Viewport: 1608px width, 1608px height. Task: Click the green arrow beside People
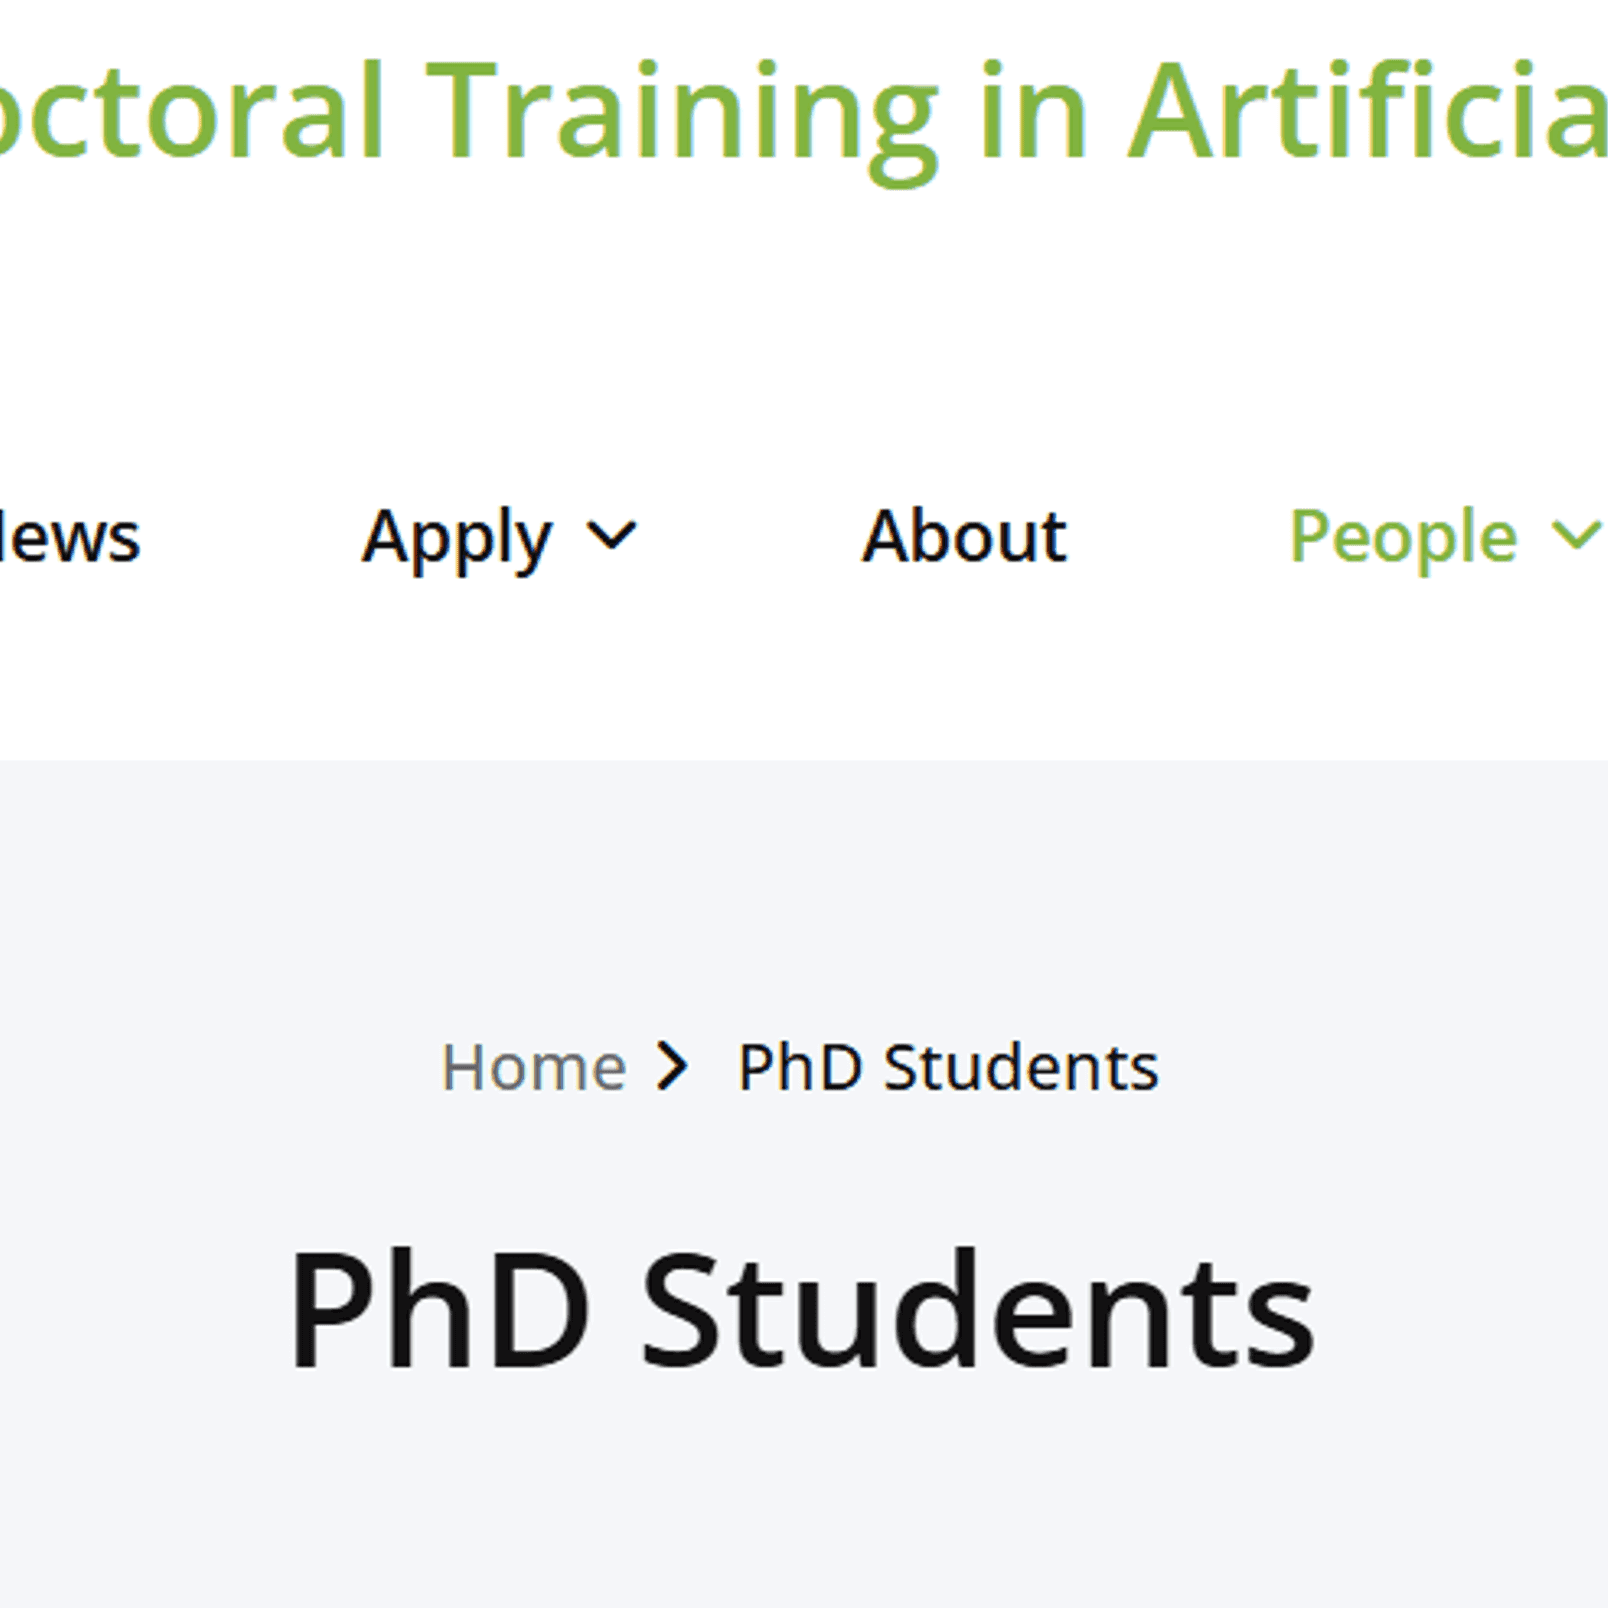click(1575, 537)
